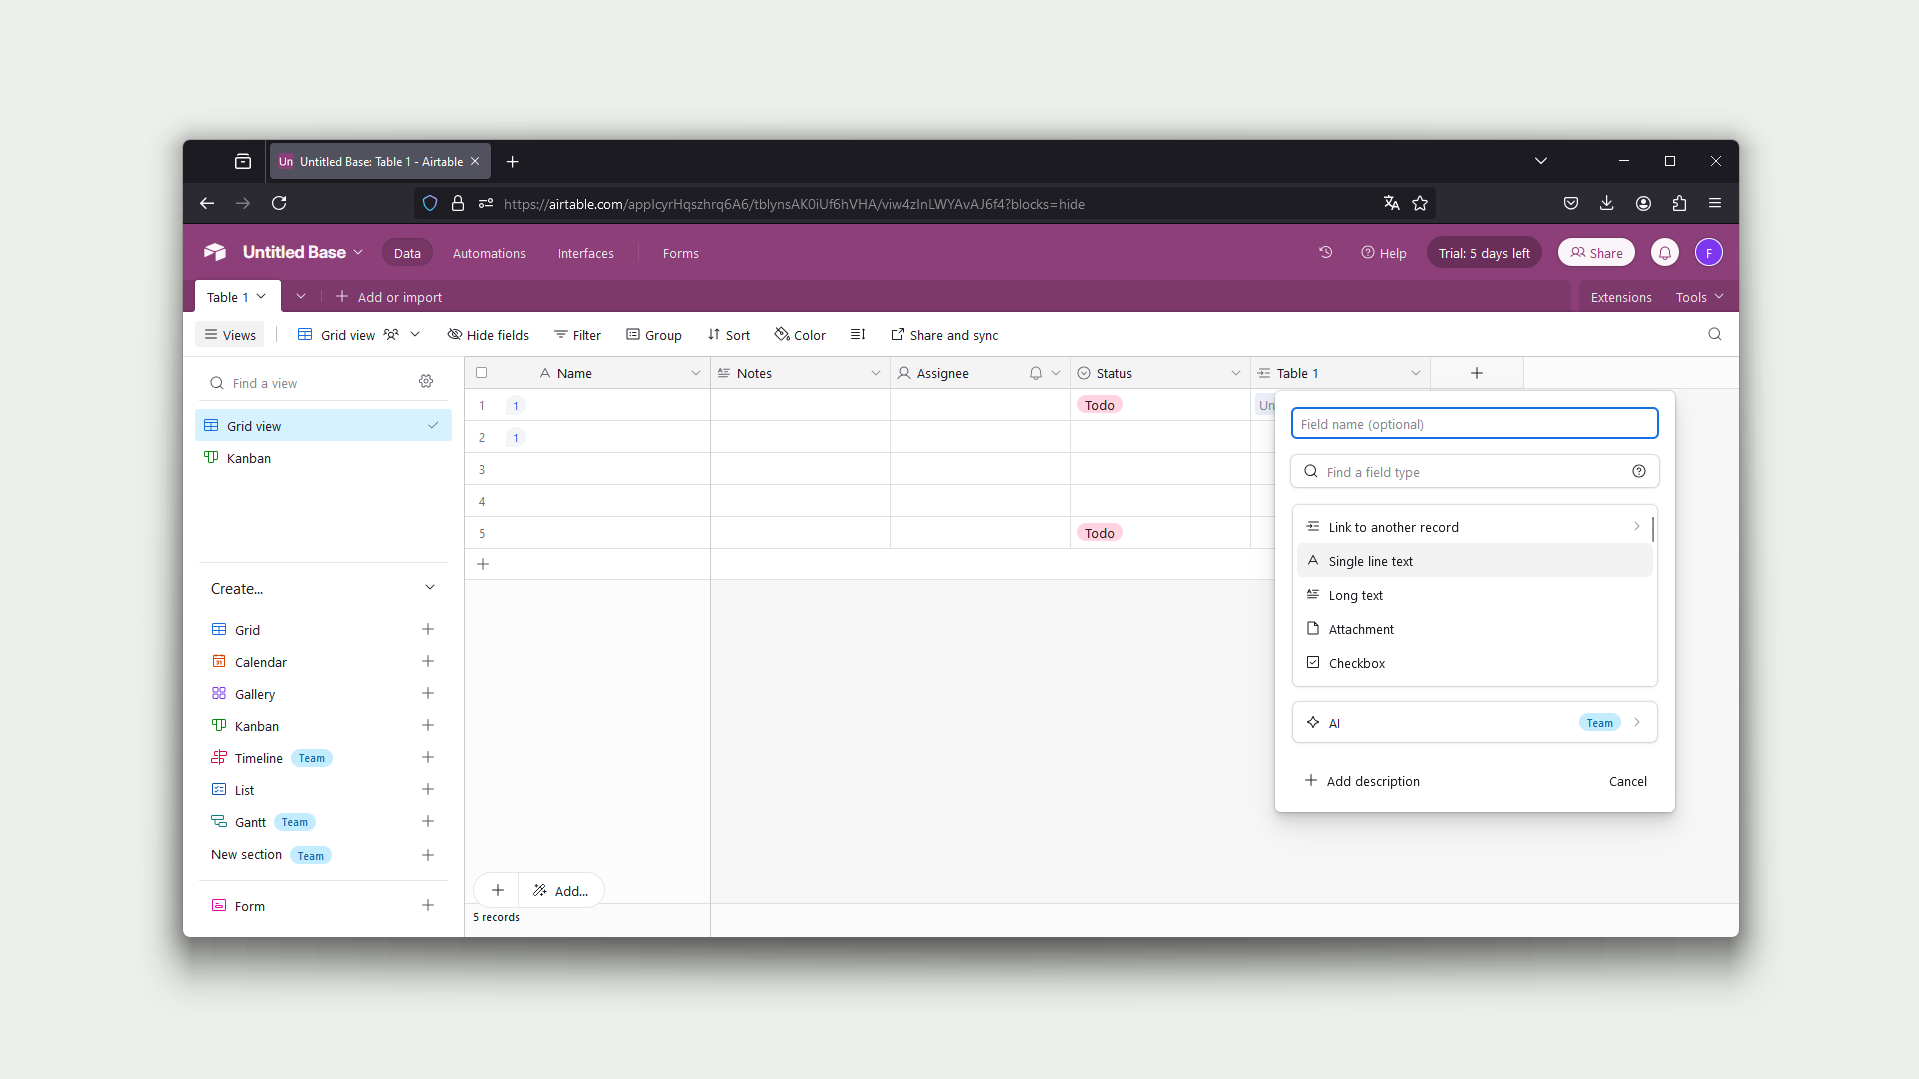
Task: Choose Link to another record
Action: tap(1474, 527)
